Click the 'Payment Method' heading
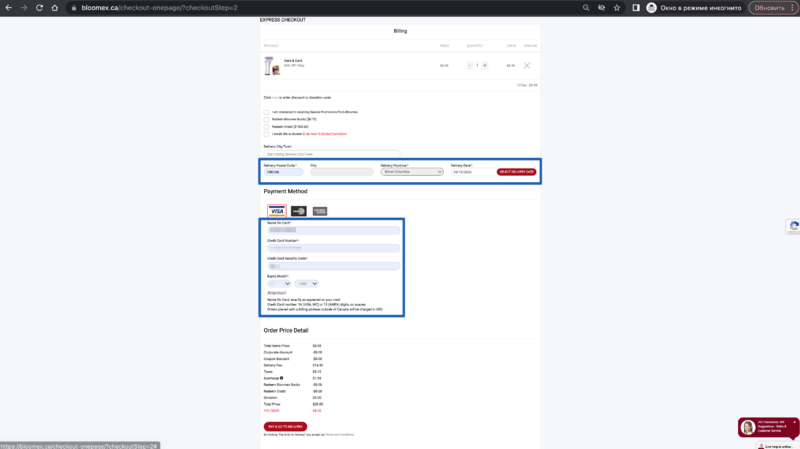800x449 pixels. coord(285,191)
